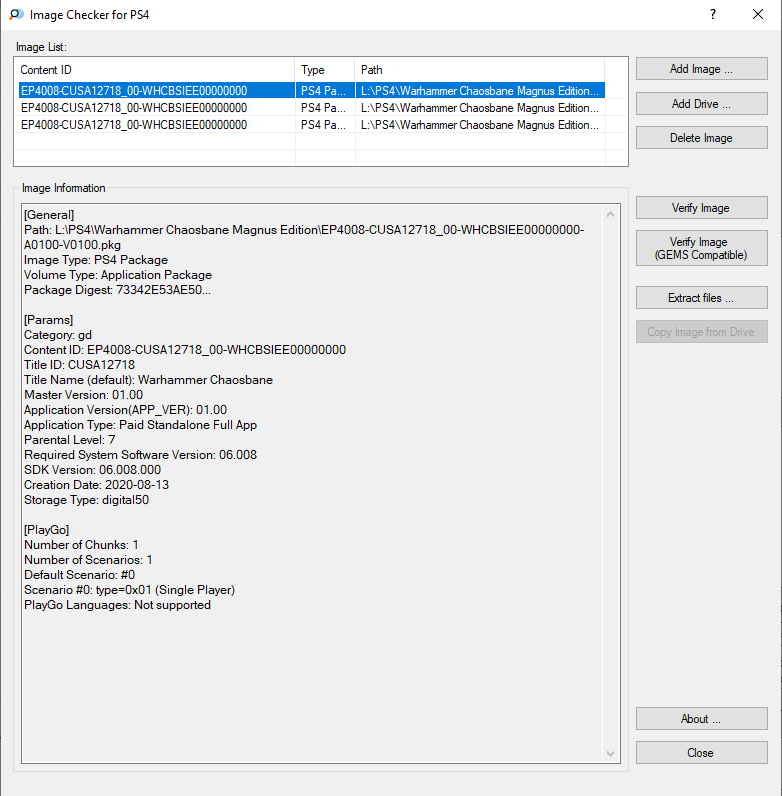
Task: Click the Delete Image button
Action: 701,138
